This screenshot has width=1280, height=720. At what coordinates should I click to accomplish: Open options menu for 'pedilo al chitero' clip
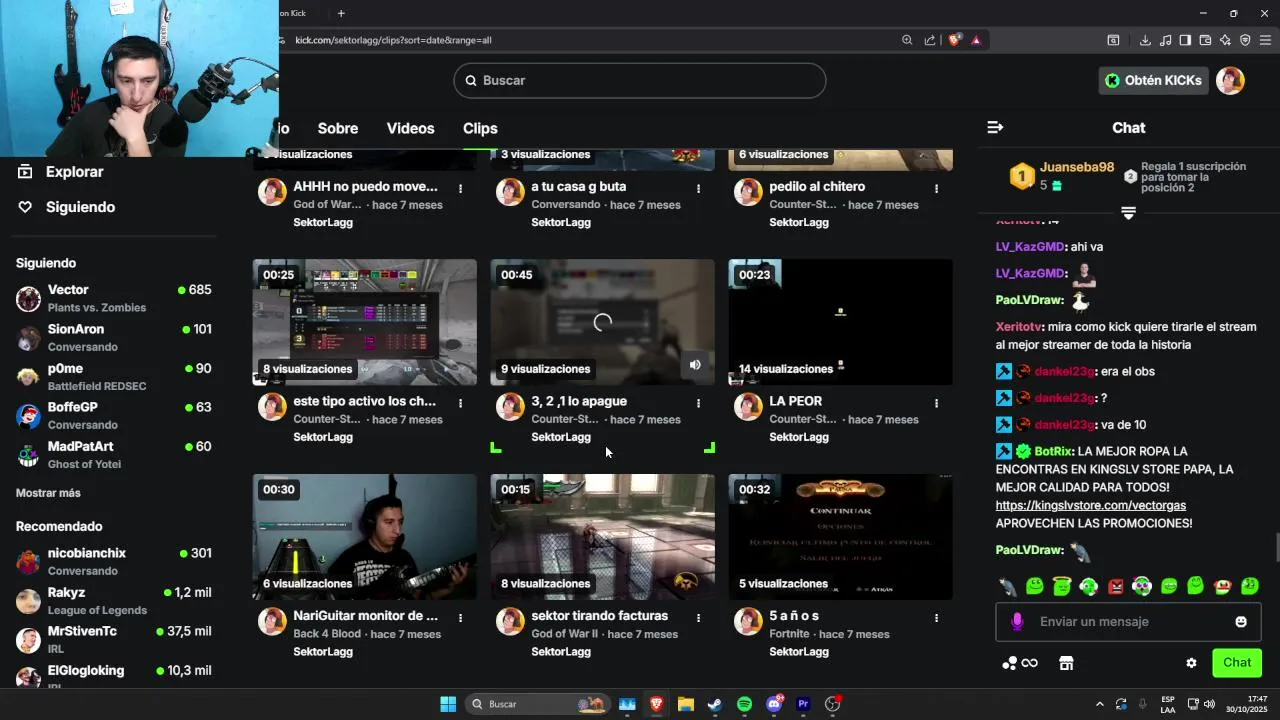936,188
